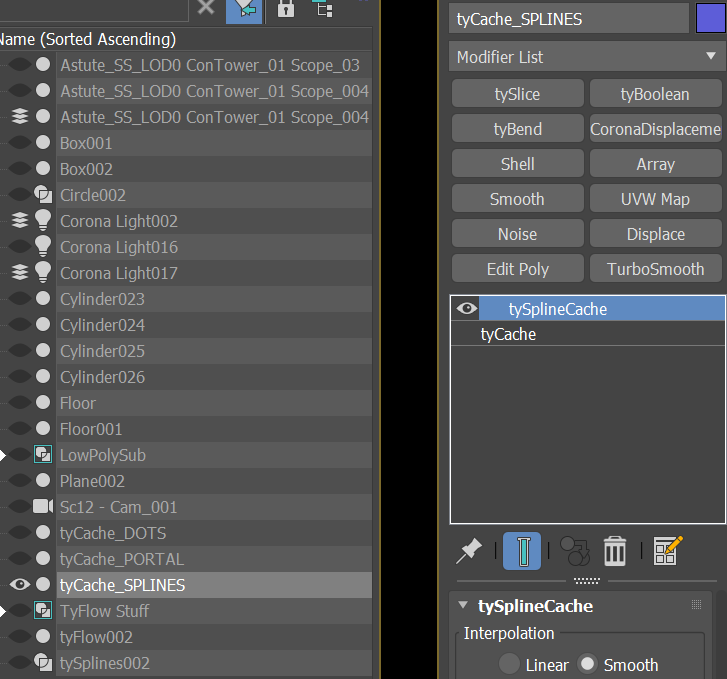Click the selection sync toolbar icon

244,9
